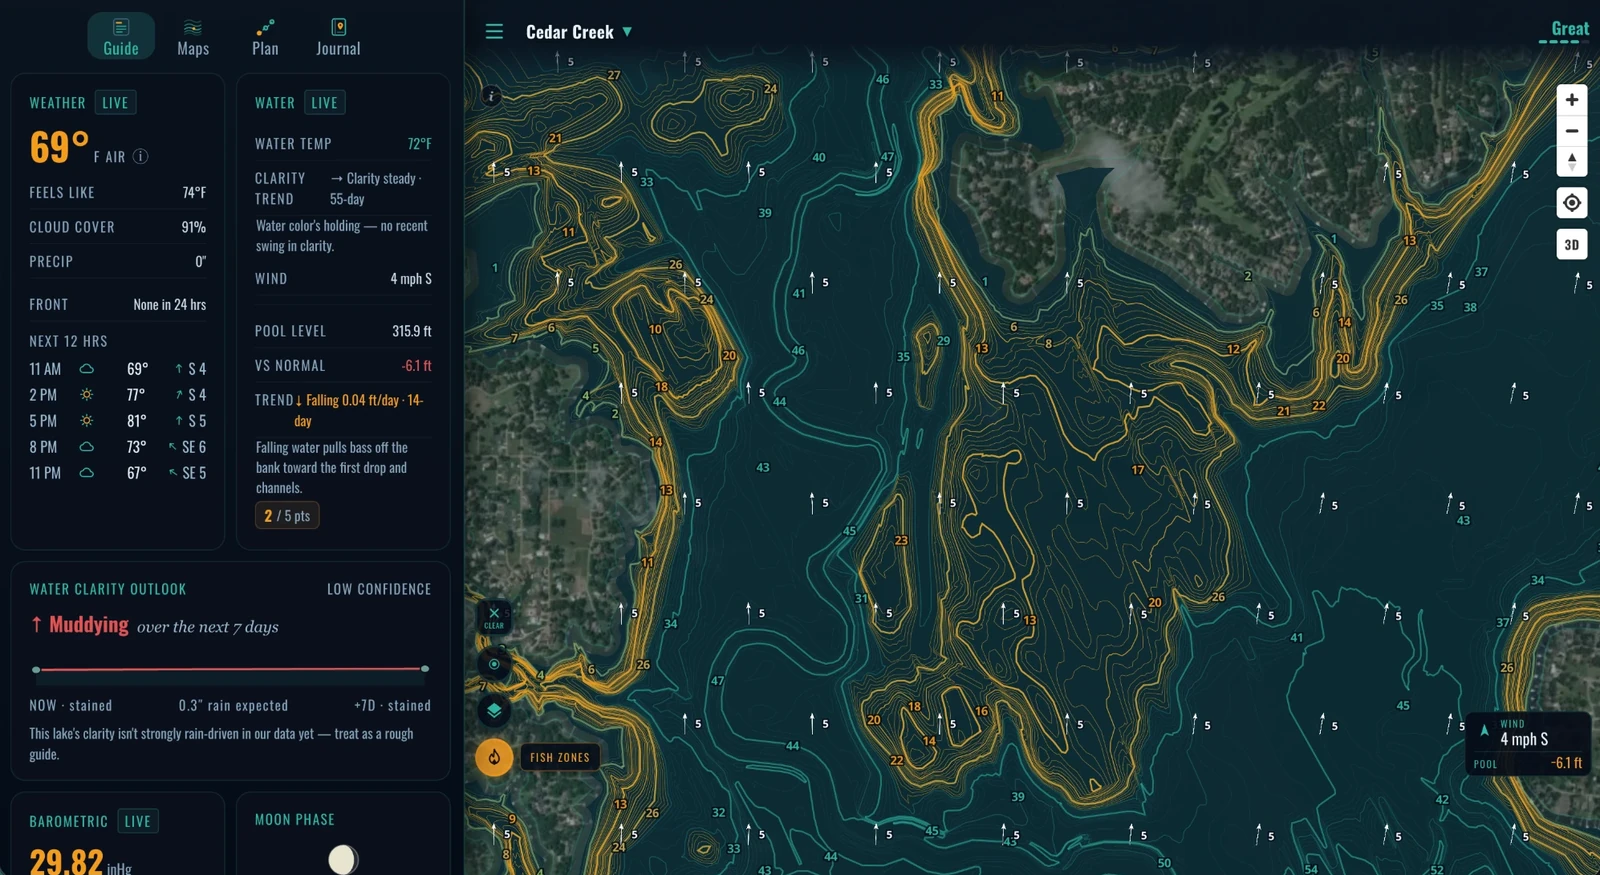1600x875 pixels.
Task: Open the hamburger menu beside Cedar Creek
Action: (494, 32)
